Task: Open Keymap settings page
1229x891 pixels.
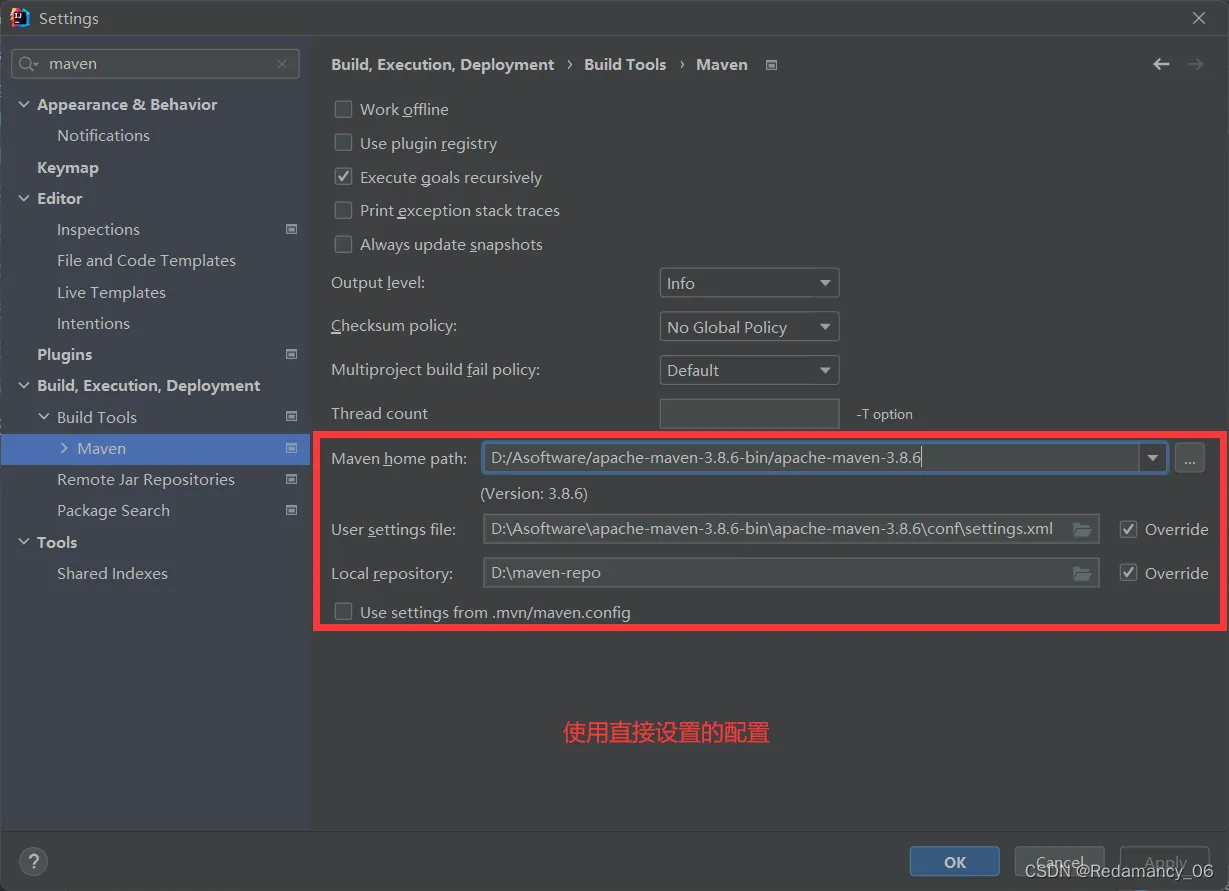Action: [68, 167]
